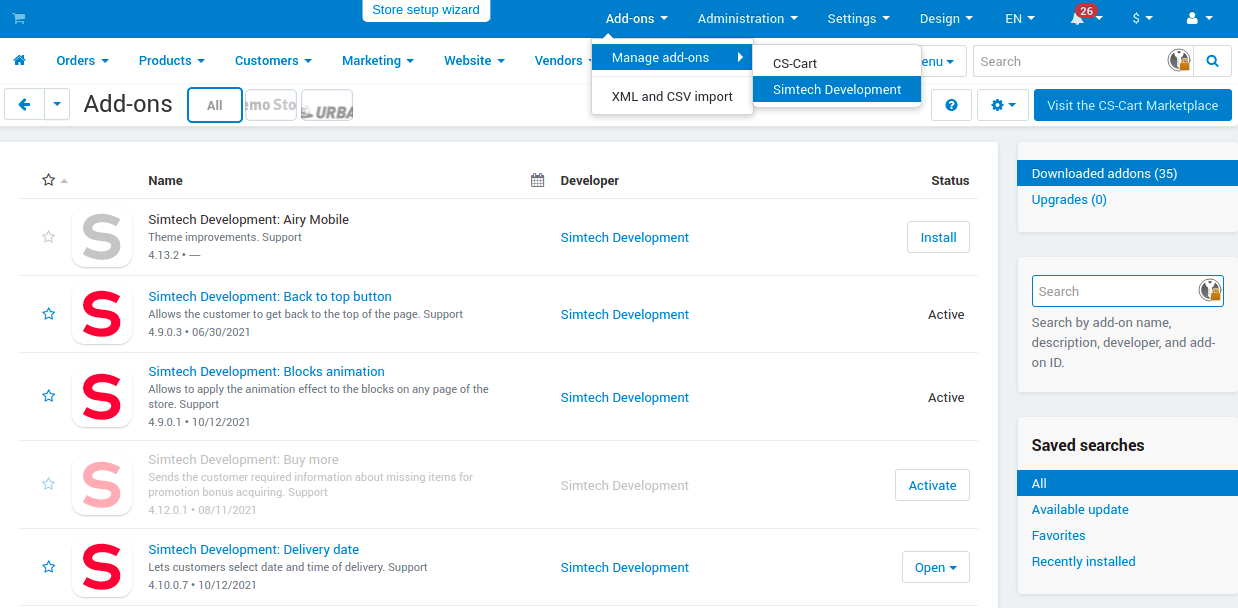Select Manage add-ons menu item
The width and height of the screenshot is (1238, 608).
tap(672, 57)
